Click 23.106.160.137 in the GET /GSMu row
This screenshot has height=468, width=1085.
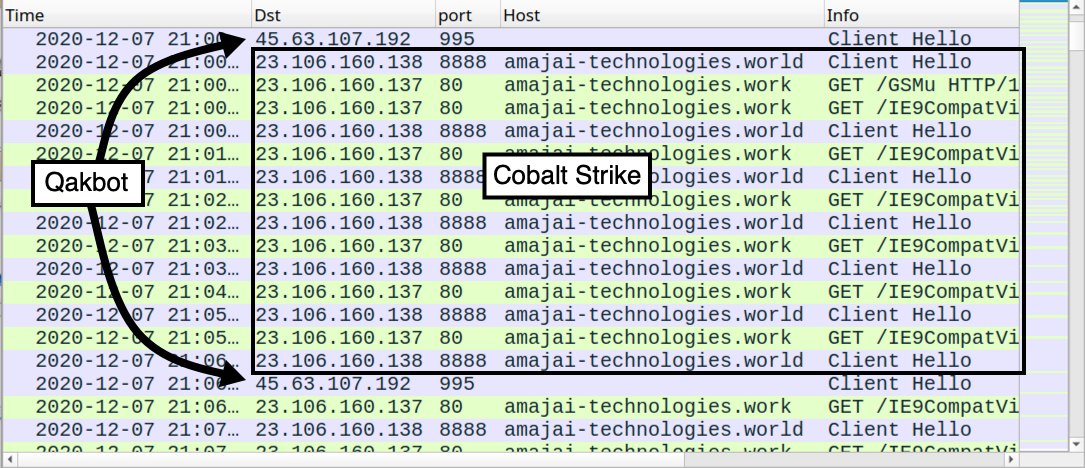(x=338, y=85)
